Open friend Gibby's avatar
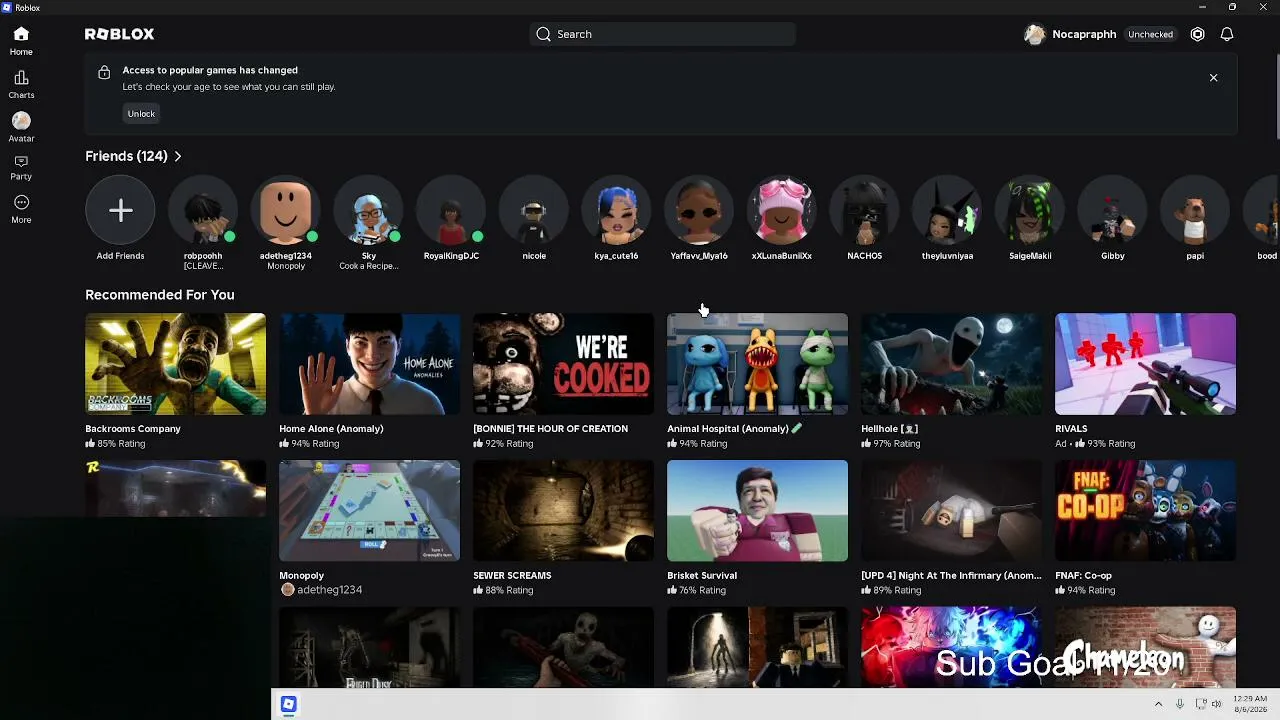Image resolution: width=1280 pixels, height=720 pixels. pos(1113,210)
